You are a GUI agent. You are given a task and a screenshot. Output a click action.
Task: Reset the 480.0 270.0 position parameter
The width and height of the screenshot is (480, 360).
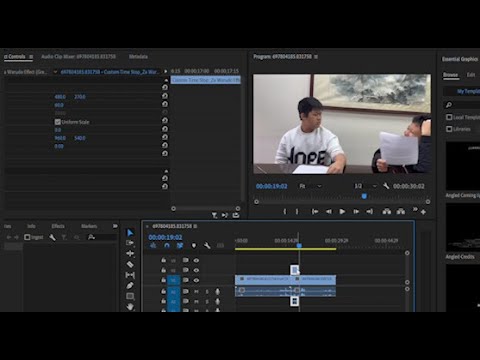tap(165, 96)
